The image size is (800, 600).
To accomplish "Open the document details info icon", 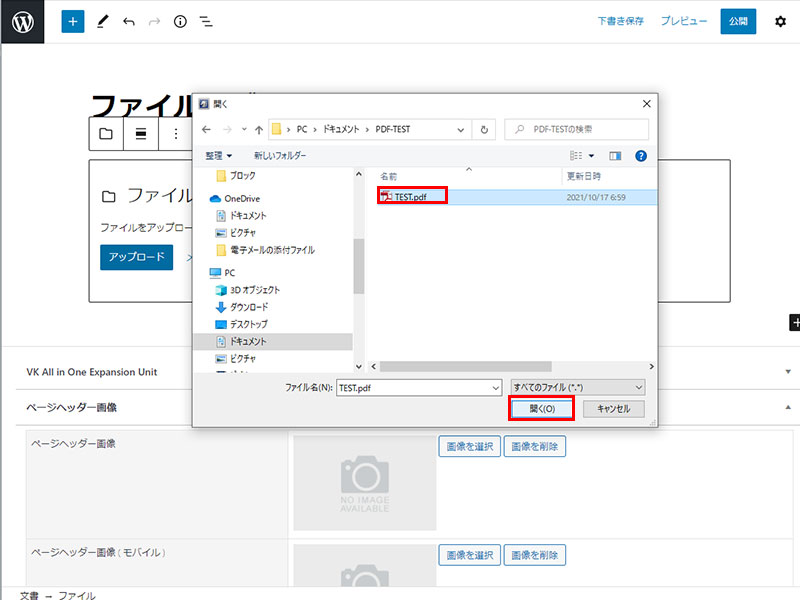I will tap(180, 21).
